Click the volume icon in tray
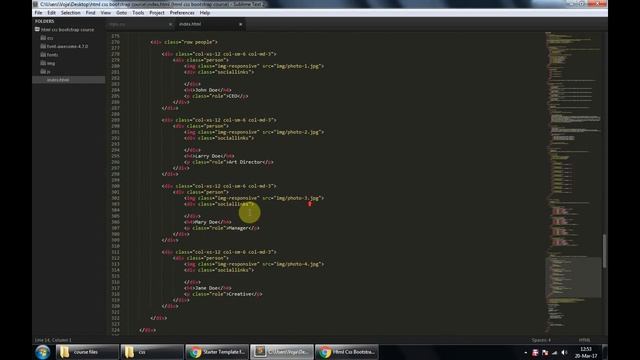 click(x=564, y=353)
